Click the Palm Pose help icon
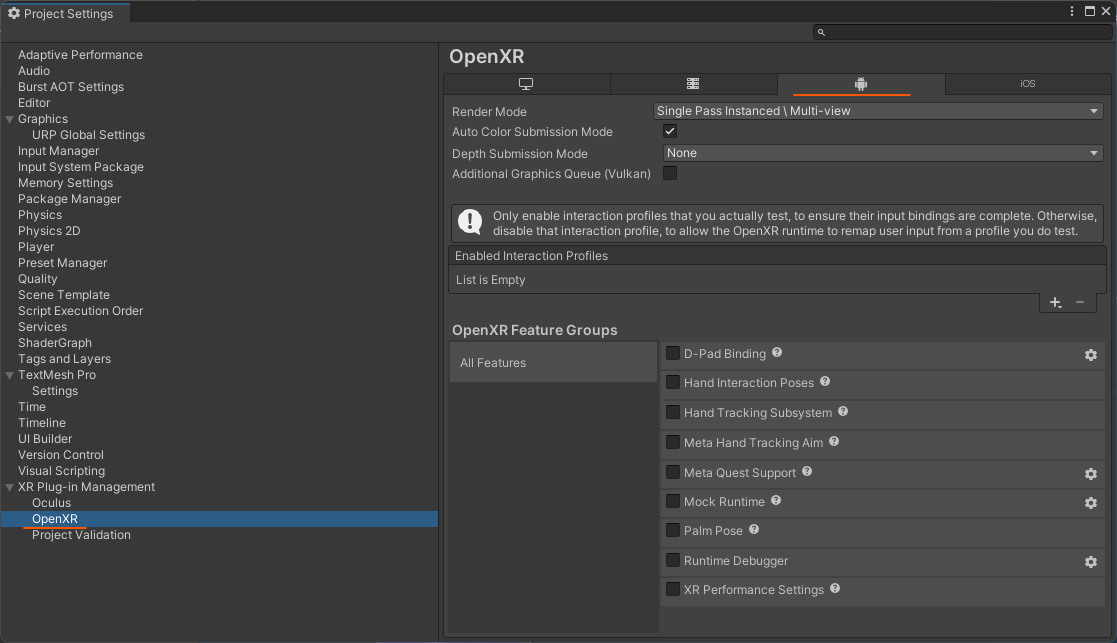 [754, 530]
